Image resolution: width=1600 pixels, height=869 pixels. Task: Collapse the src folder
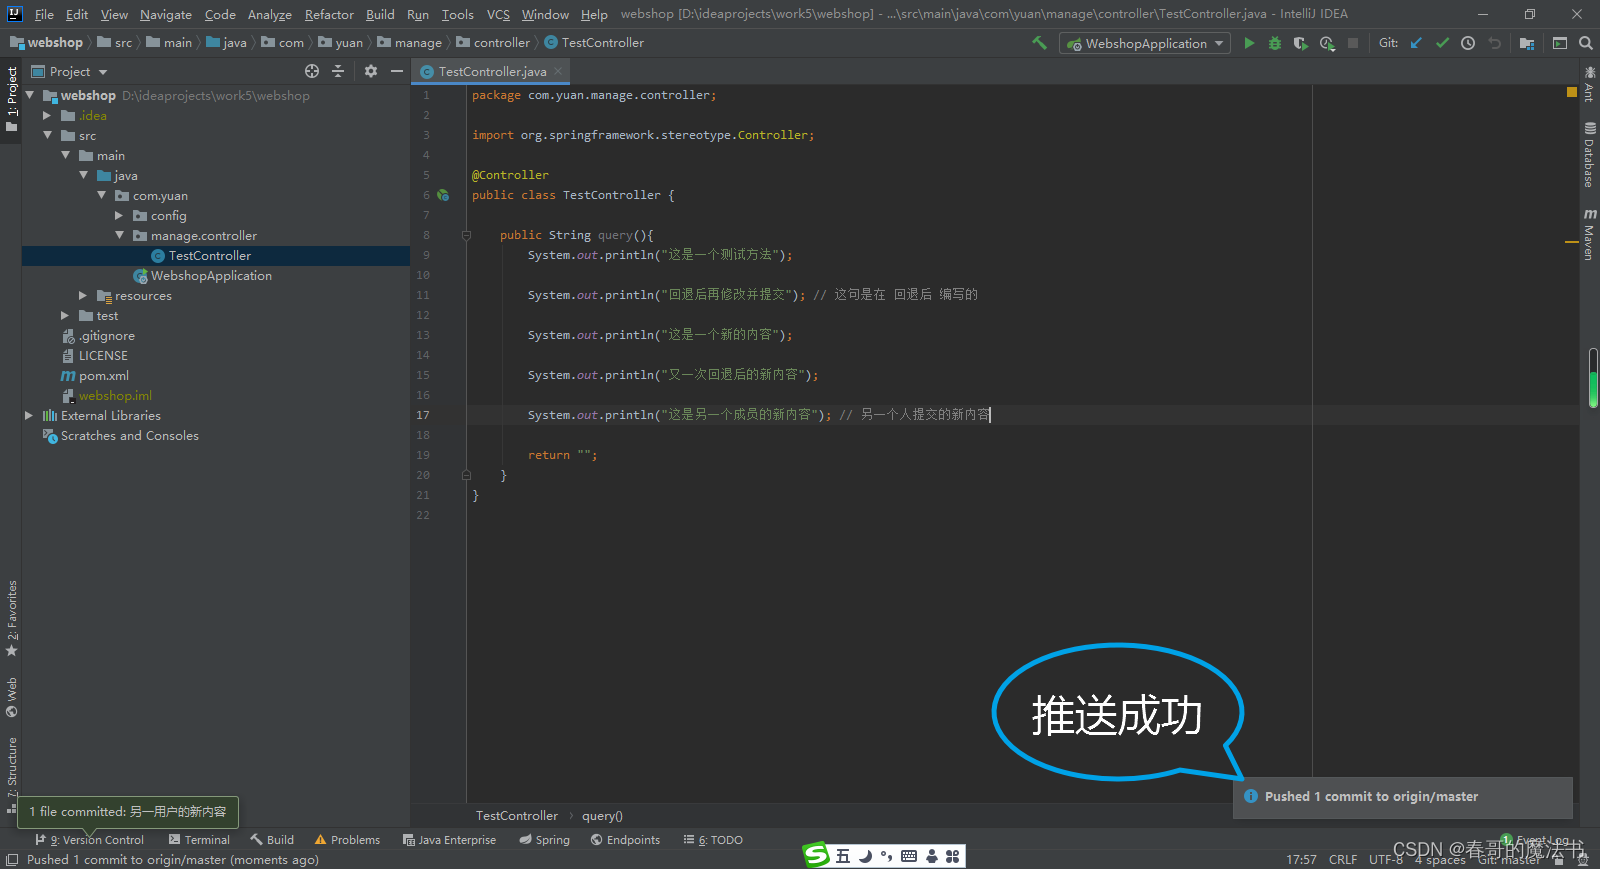click(x=47, y=135)
